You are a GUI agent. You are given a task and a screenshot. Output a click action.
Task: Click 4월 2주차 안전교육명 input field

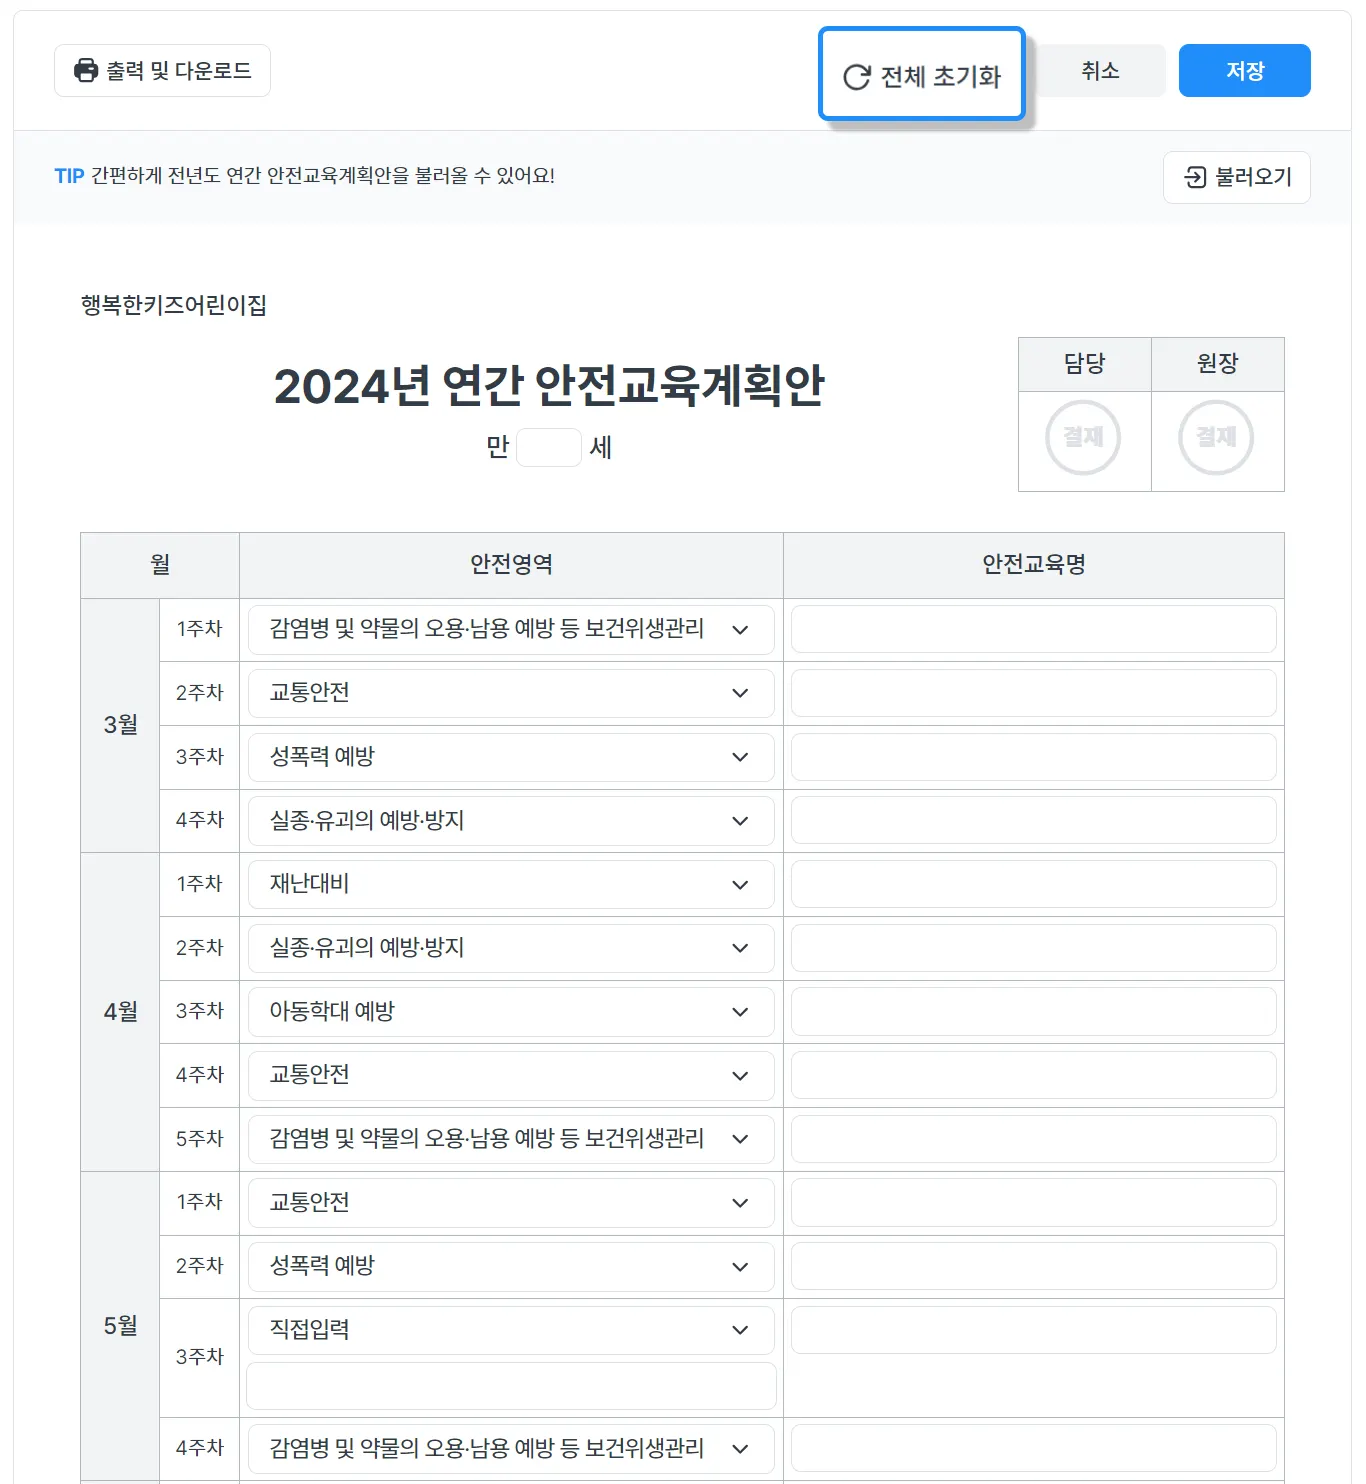(1034, 948)
